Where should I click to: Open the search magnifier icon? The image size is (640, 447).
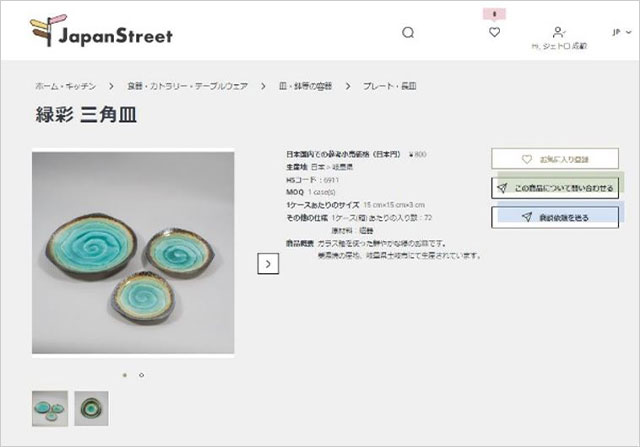click(x=408, y=33)
